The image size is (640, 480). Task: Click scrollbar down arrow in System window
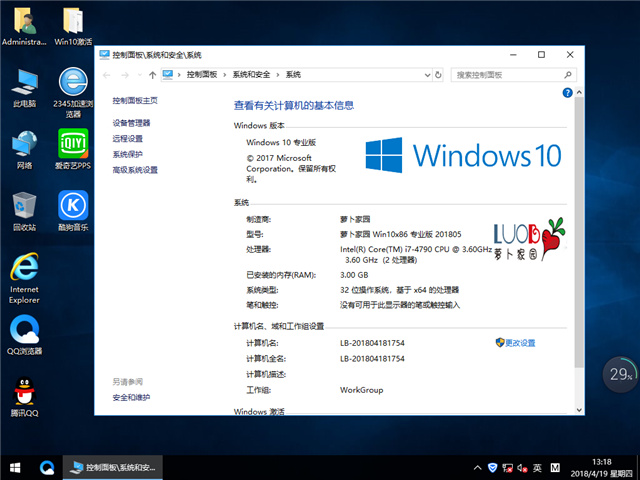tap(579, 410)
